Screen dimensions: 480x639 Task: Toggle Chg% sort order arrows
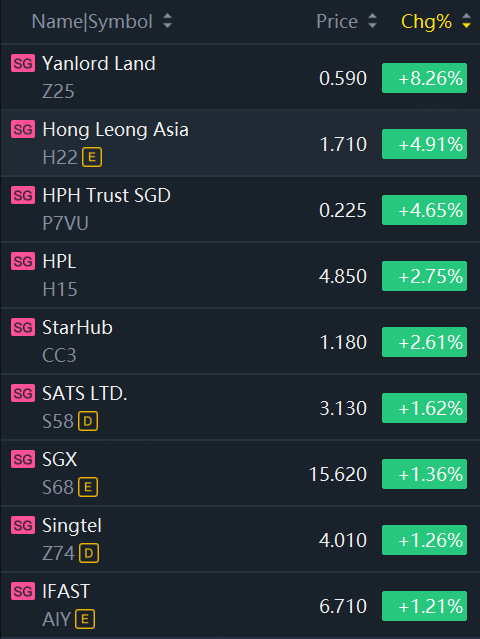click(x=467, y=21)
